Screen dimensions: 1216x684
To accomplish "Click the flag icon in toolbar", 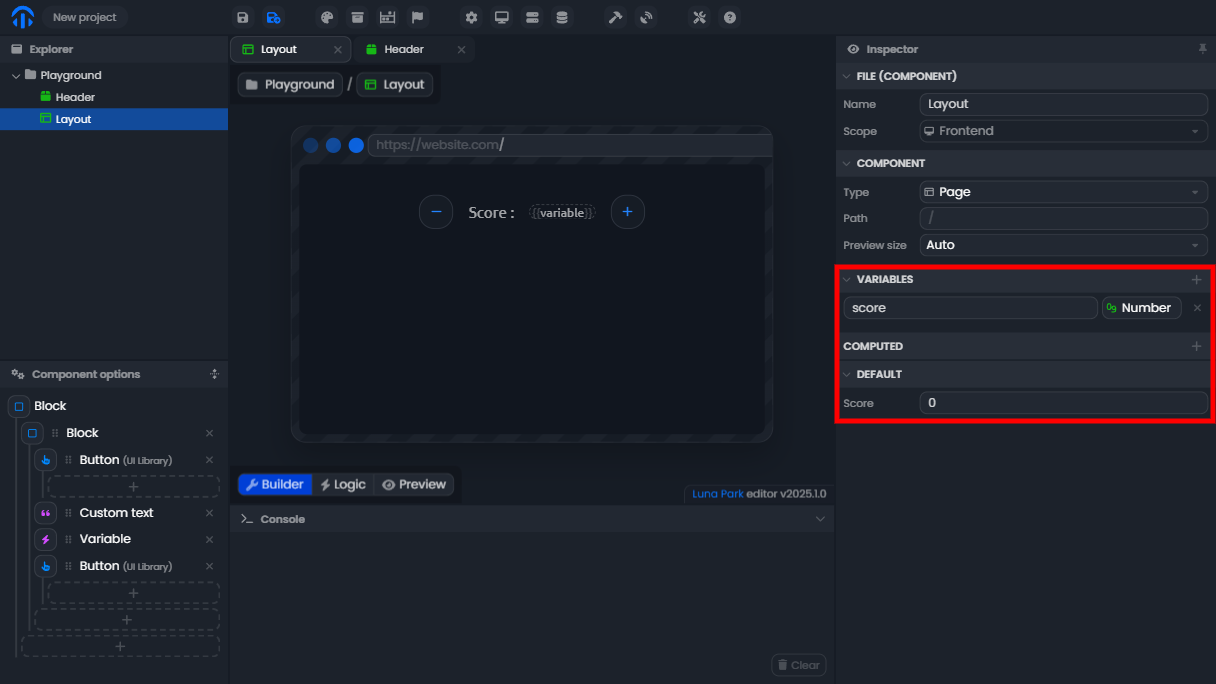I will click(x=418, y=17).
